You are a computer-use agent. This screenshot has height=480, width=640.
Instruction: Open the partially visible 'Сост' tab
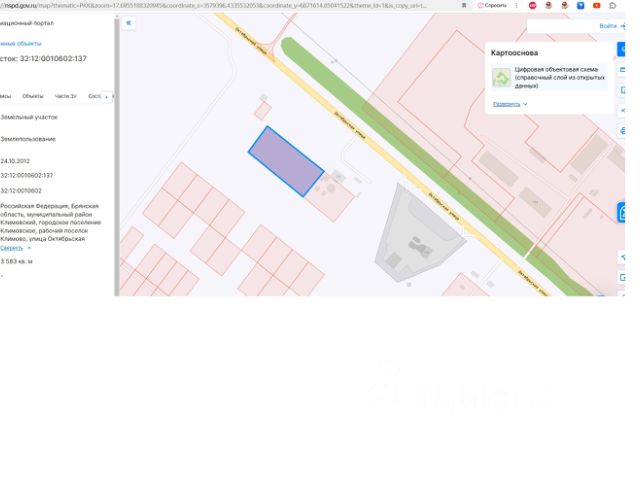pos(94,96)
